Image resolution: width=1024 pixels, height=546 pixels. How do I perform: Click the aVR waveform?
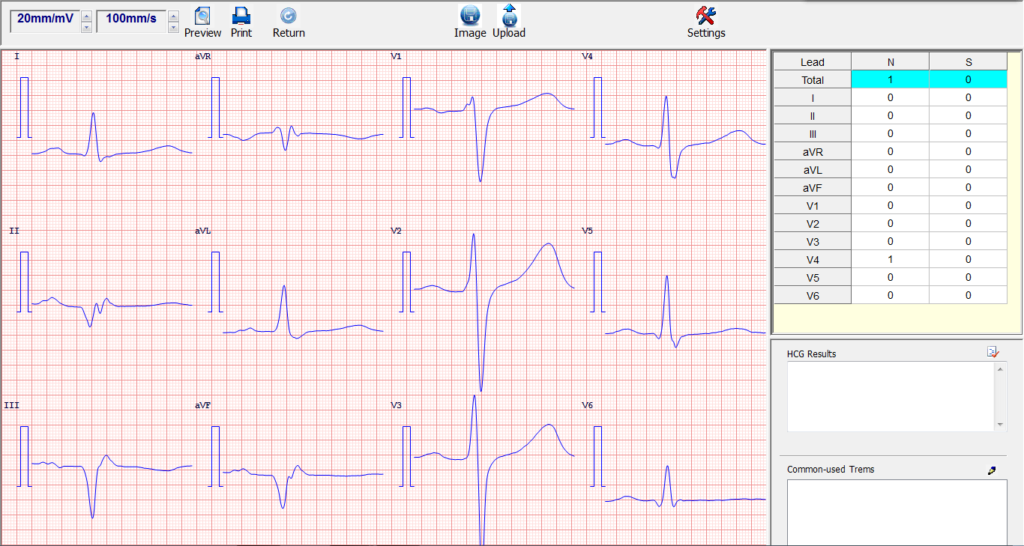[x=303, y=137]
